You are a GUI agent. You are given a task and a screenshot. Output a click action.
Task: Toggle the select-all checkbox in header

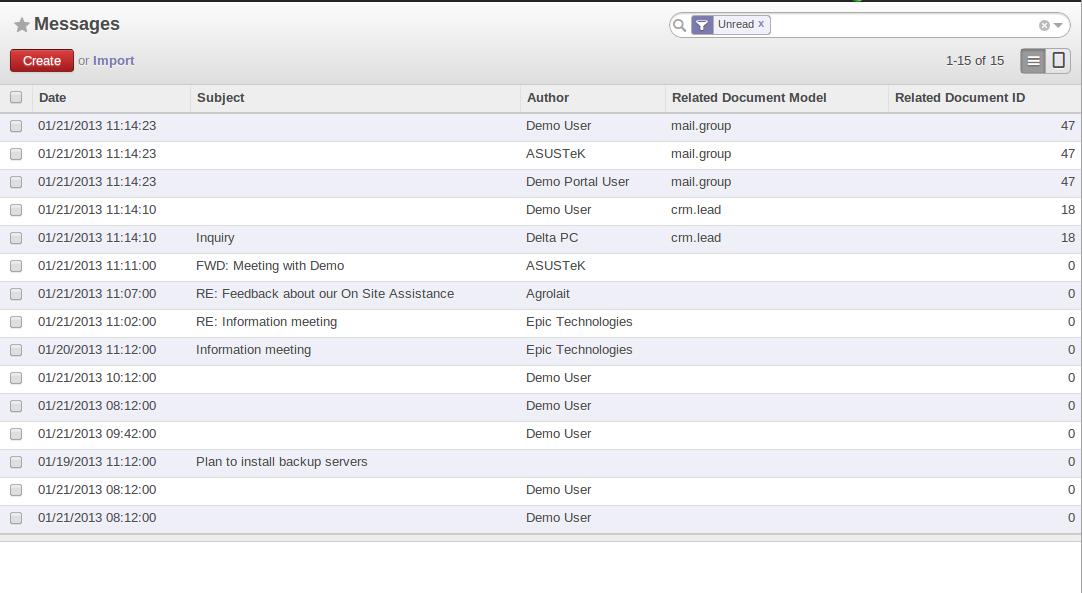(16, 97)
